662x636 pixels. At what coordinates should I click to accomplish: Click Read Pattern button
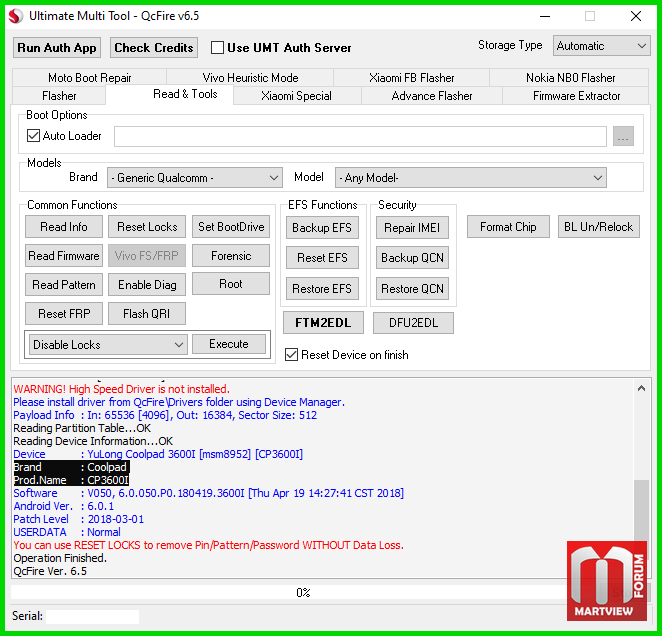coord(64,285)
